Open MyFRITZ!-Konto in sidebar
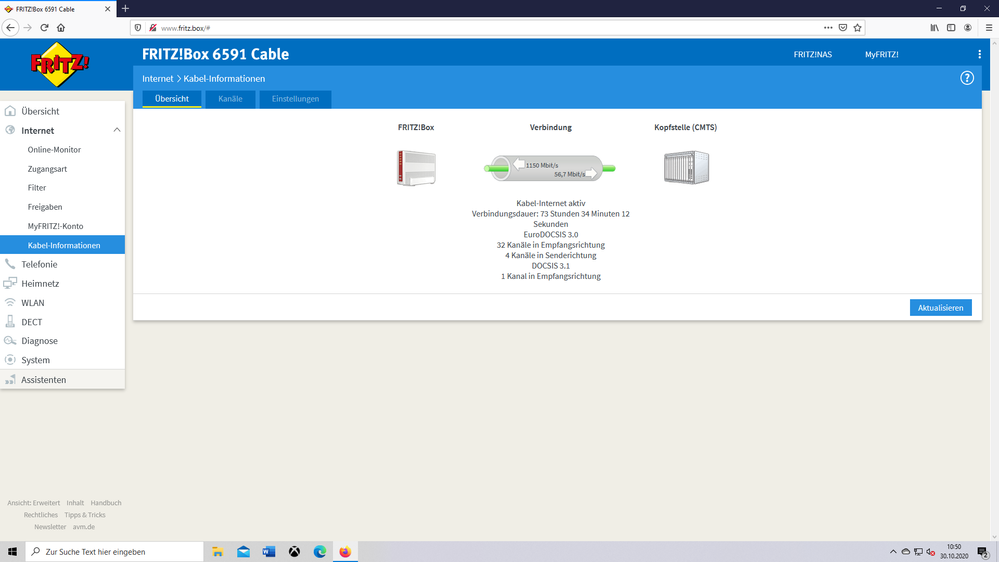The width and height of the screenshot is (999, 562). pos(55,226)
